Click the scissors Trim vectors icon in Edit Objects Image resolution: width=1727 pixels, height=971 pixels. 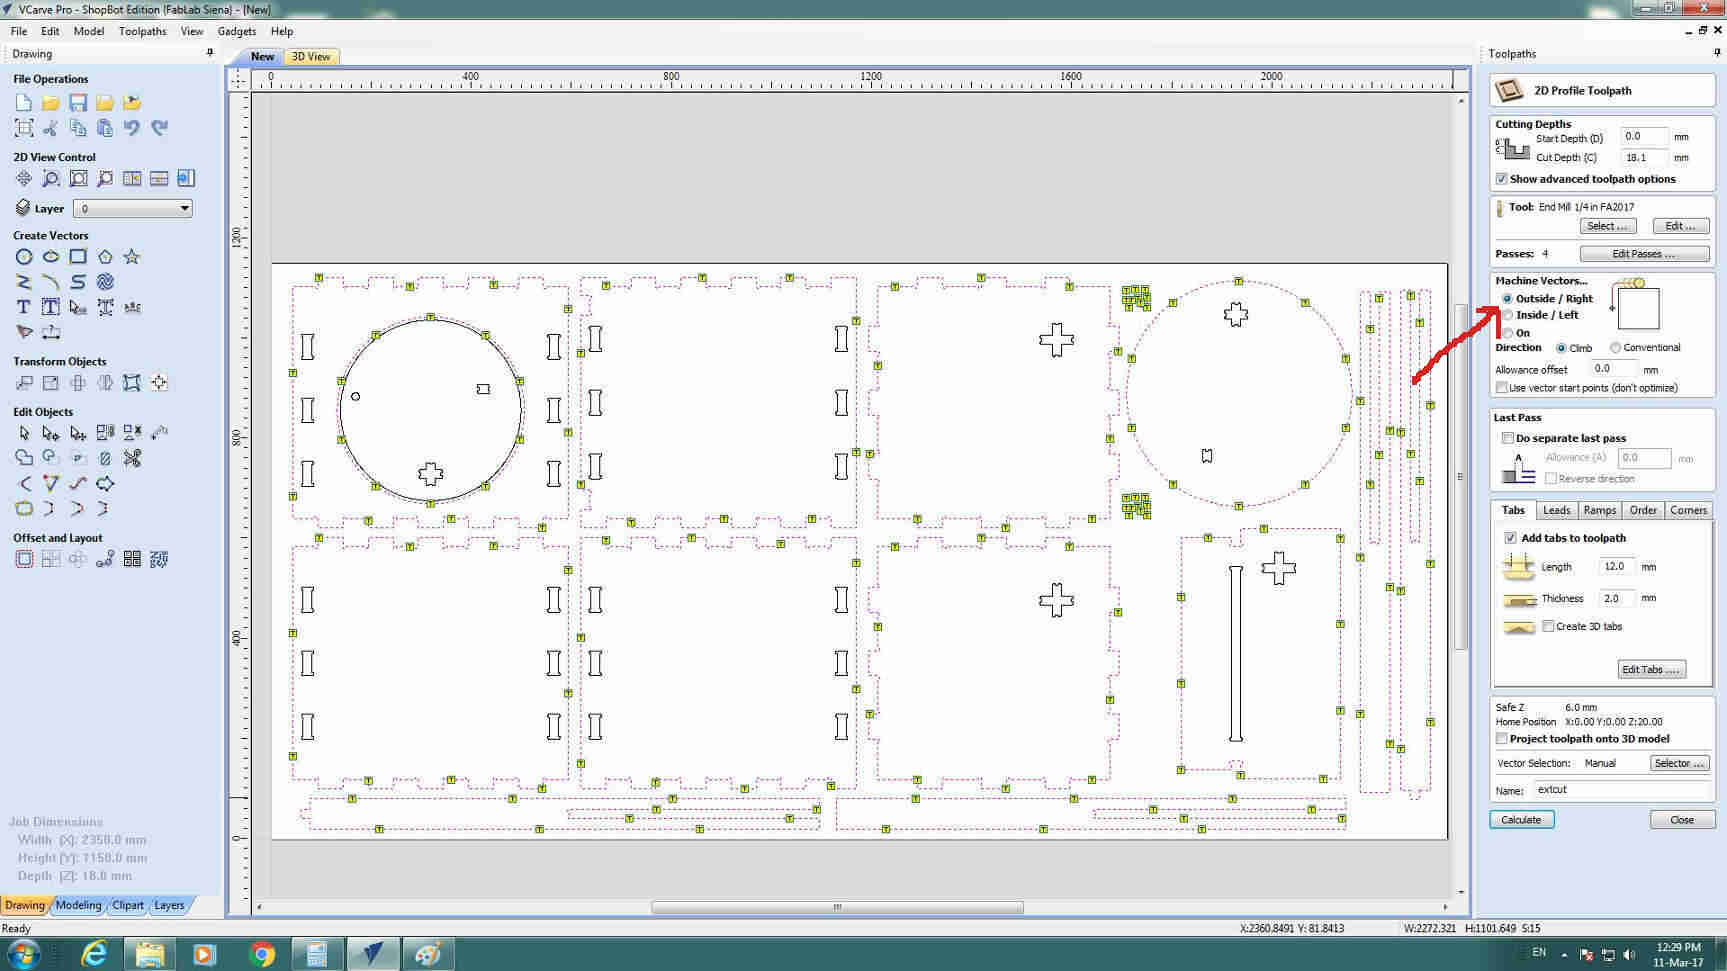[x=132, y=458]
